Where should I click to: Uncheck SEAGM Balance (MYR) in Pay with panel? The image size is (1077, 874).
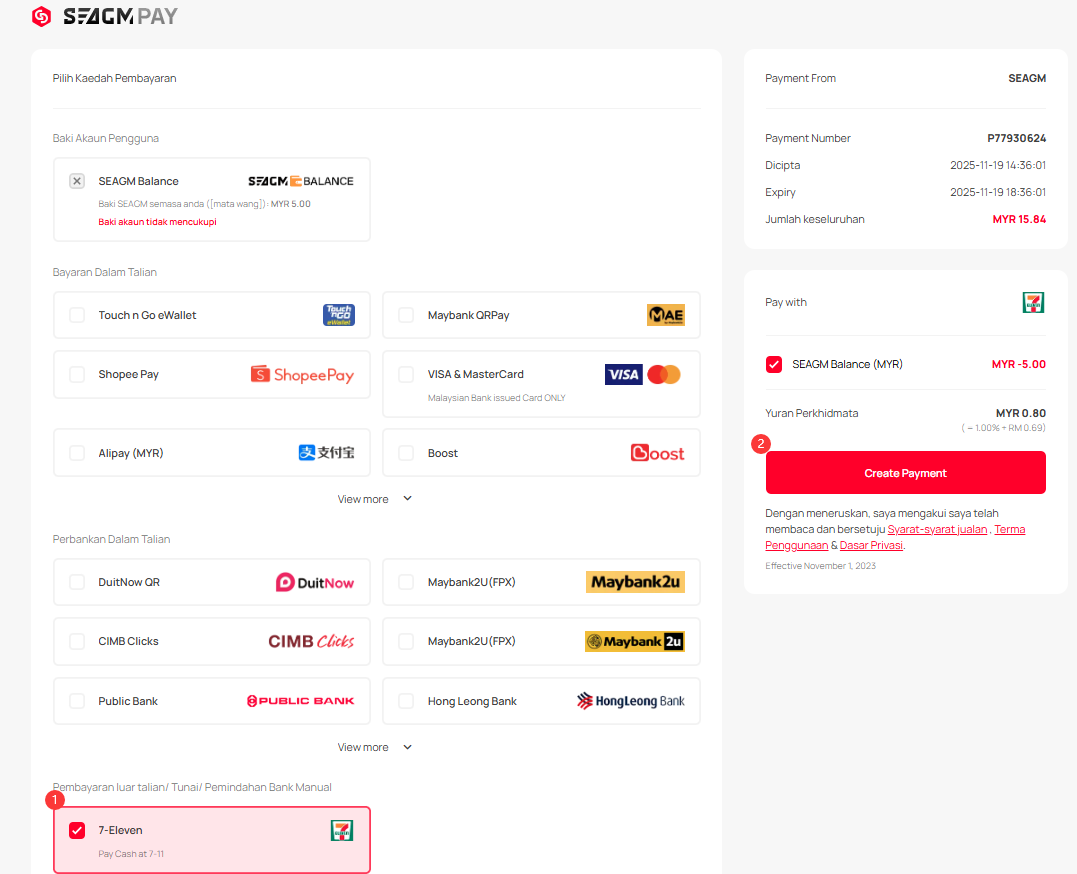click(x=774, y=364)
